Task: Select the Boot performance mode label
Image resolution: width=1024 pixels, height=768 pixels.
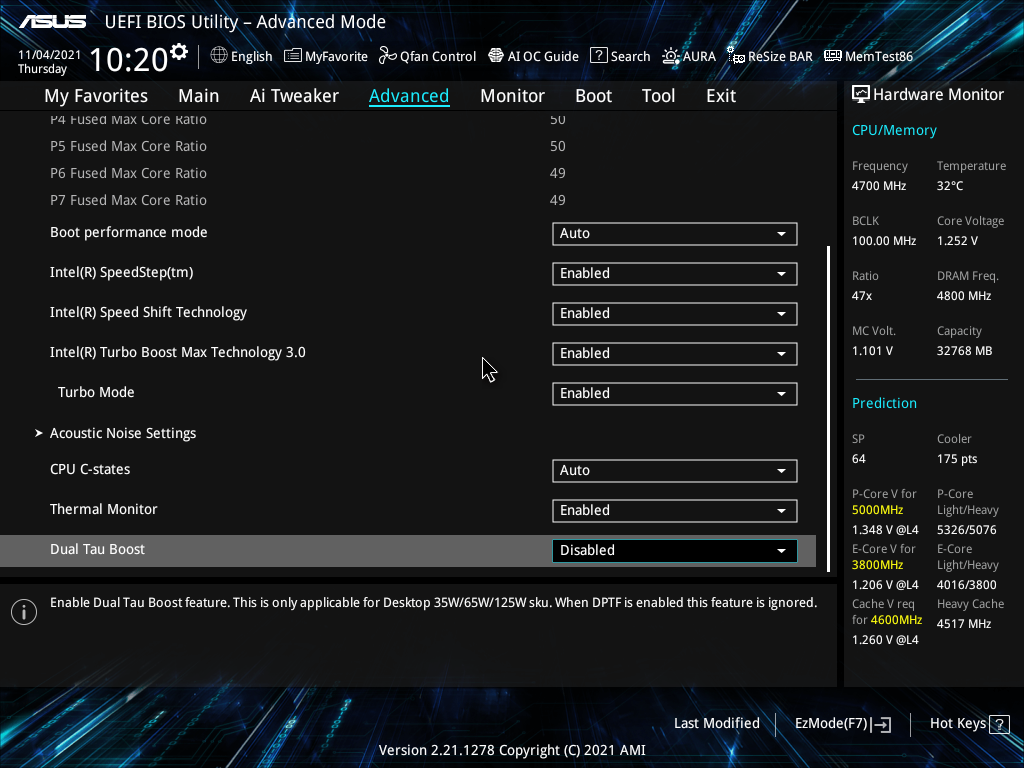Action: [x=129, y=232]
